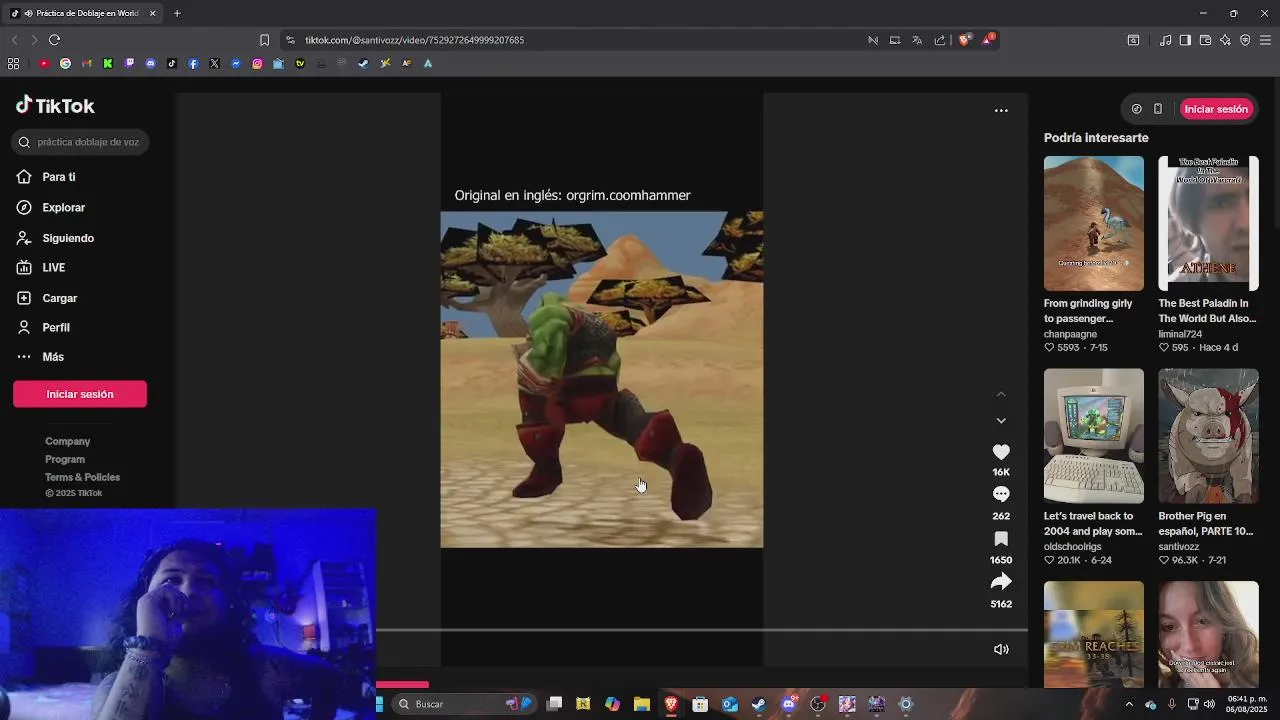The image size is (1280, 720).
Task: Open the X (Twitter) bookmark
Action: 214,63
